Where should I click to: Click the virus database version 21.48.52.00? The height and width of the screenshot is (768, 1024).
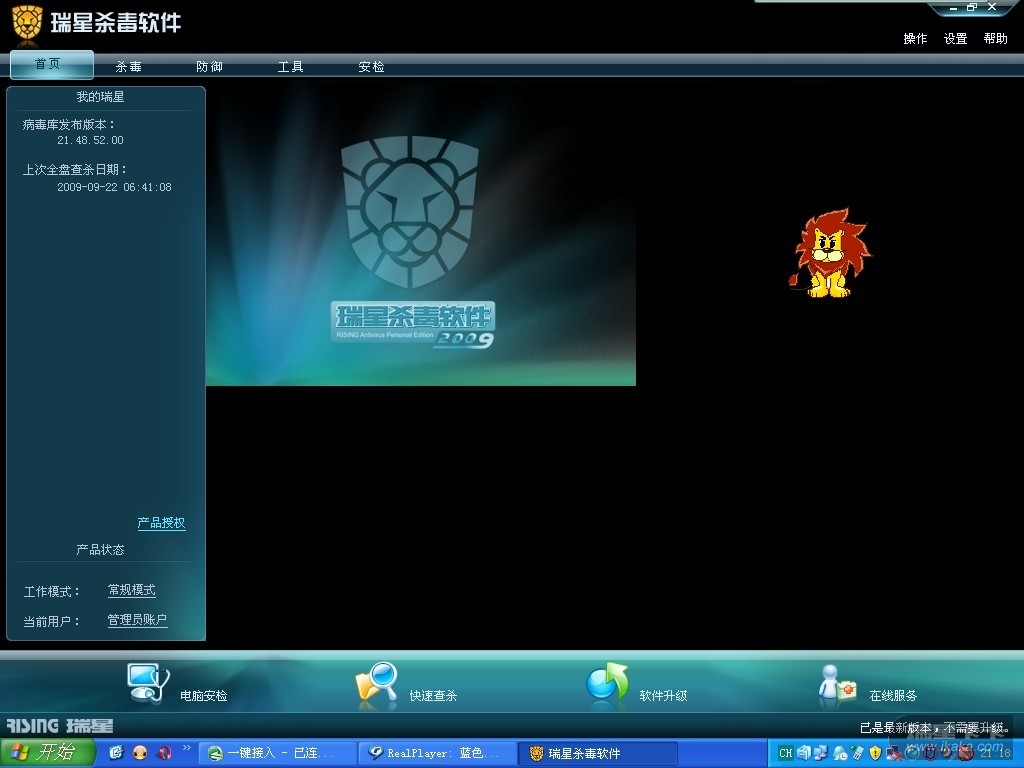90,140
